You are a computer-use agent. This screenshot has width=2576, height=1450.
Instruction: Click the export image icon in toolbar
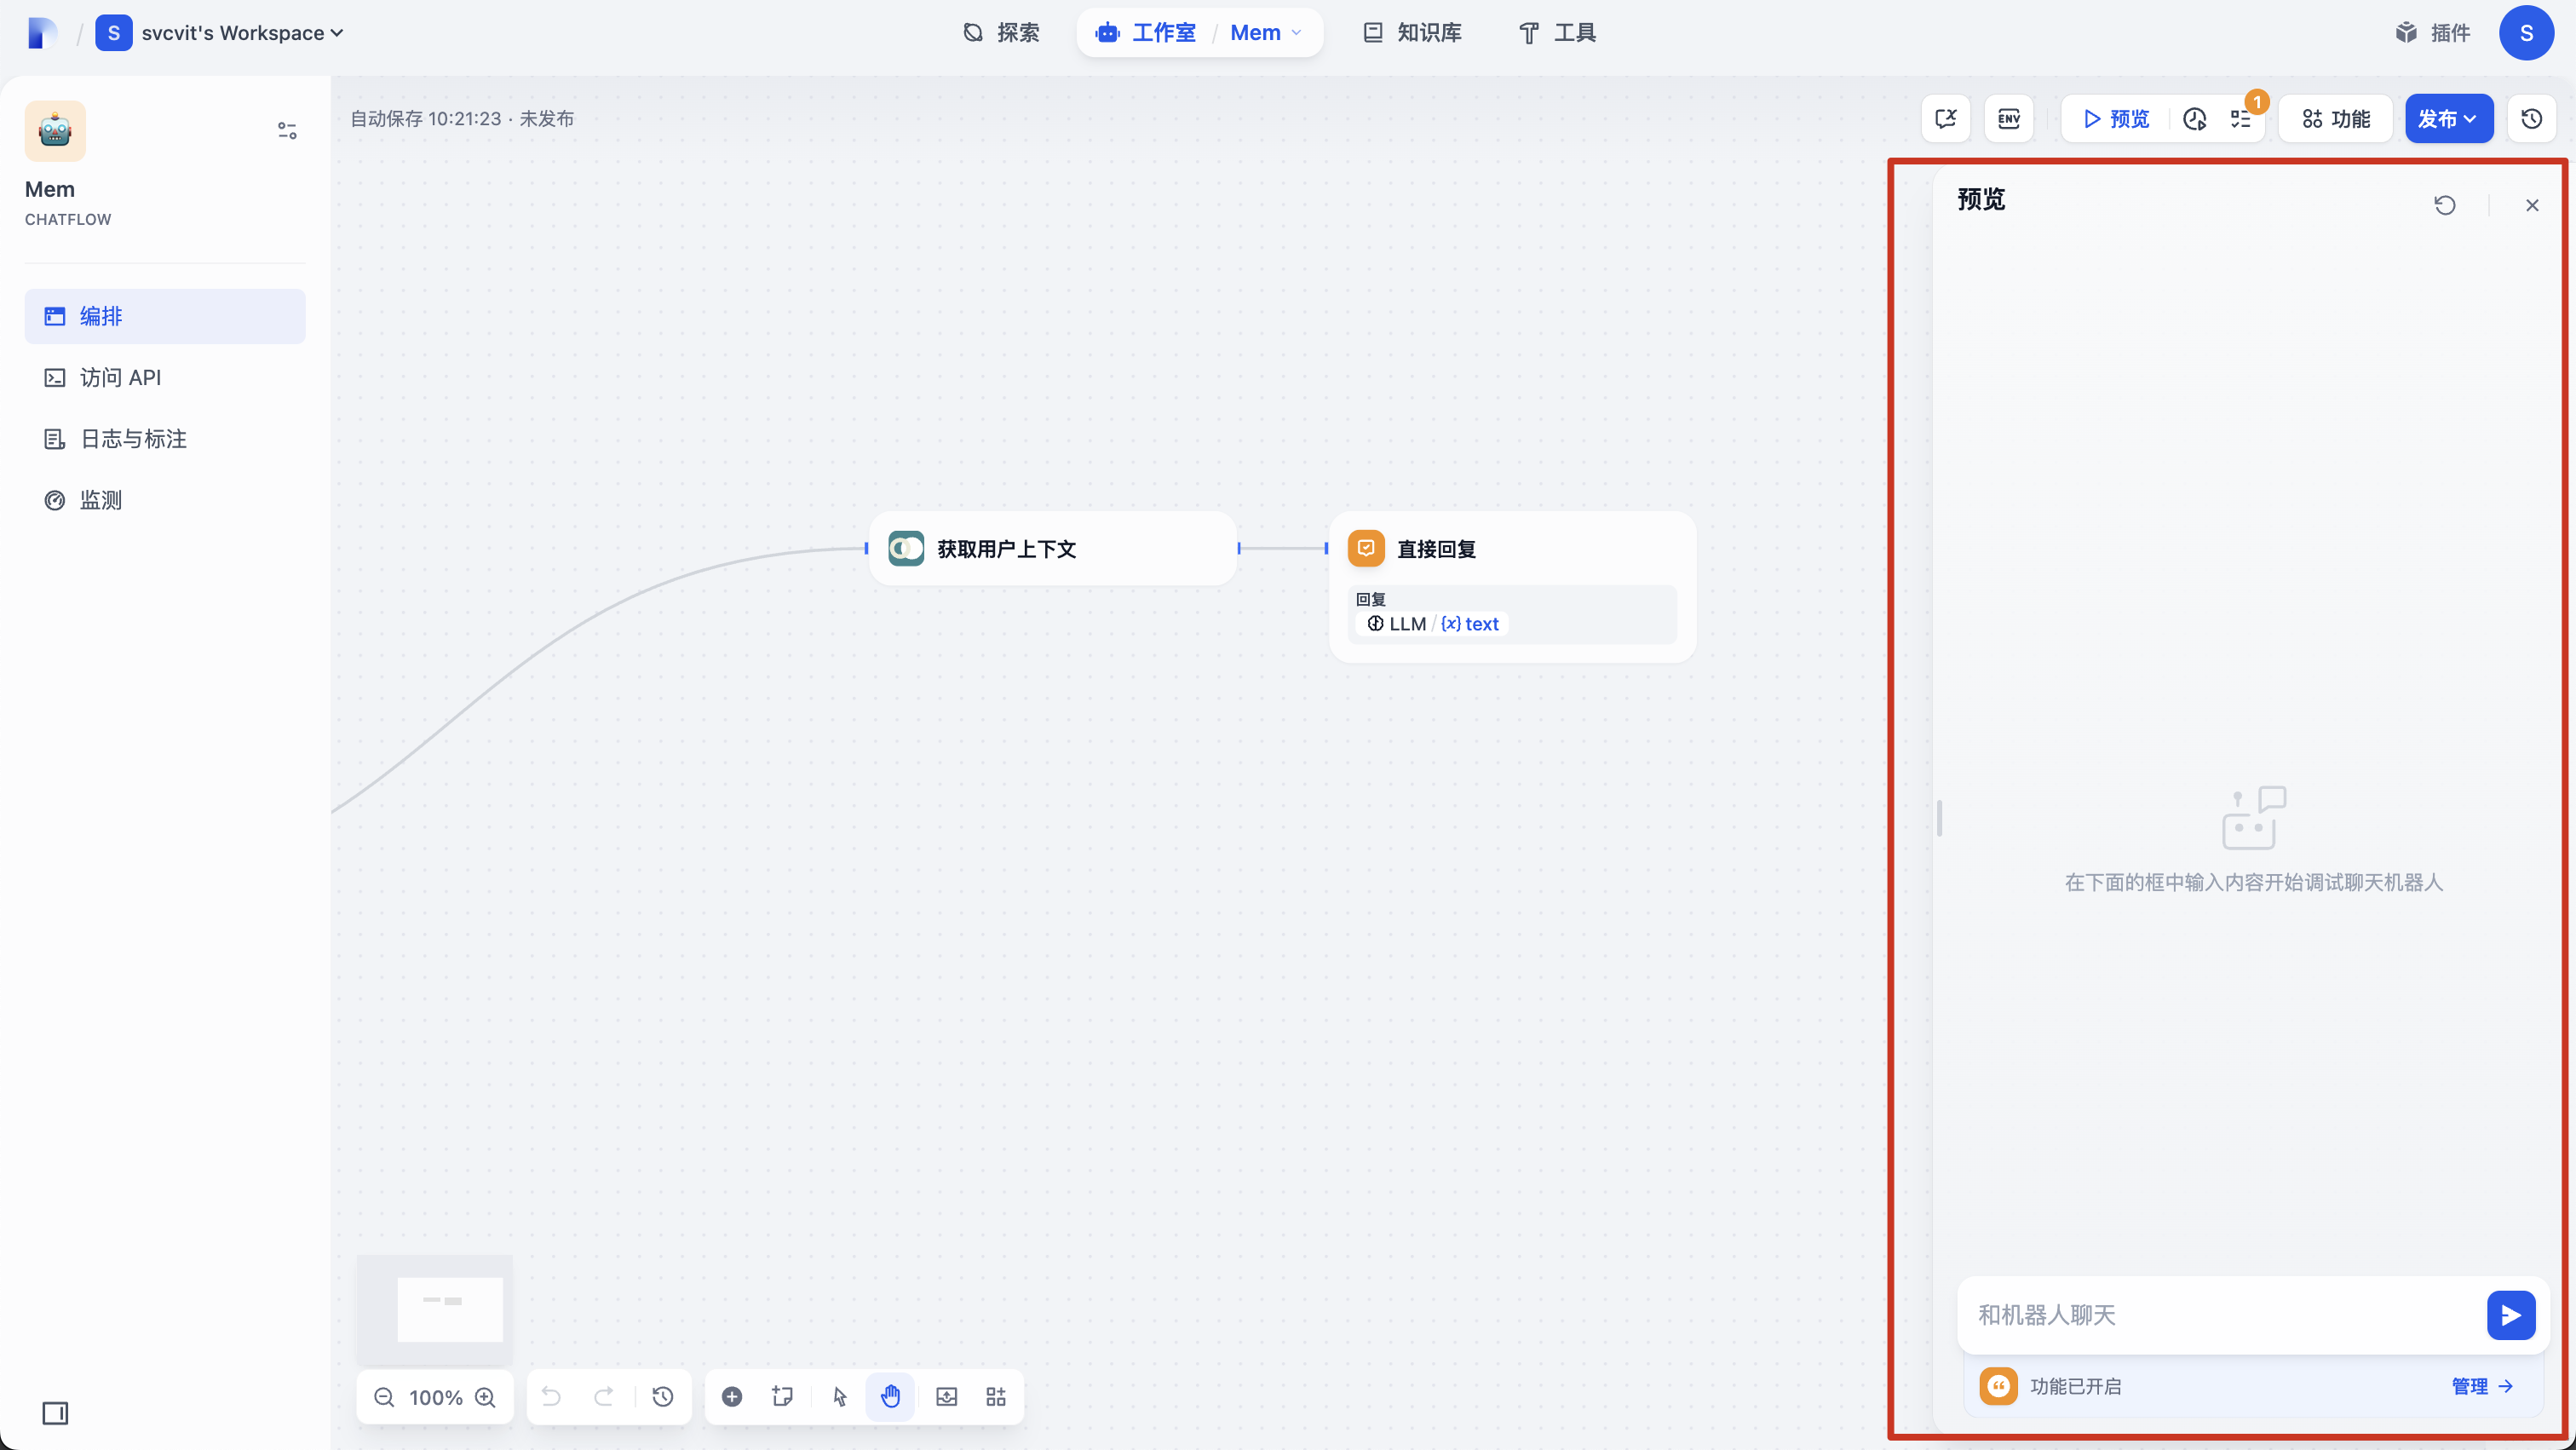946,1396
